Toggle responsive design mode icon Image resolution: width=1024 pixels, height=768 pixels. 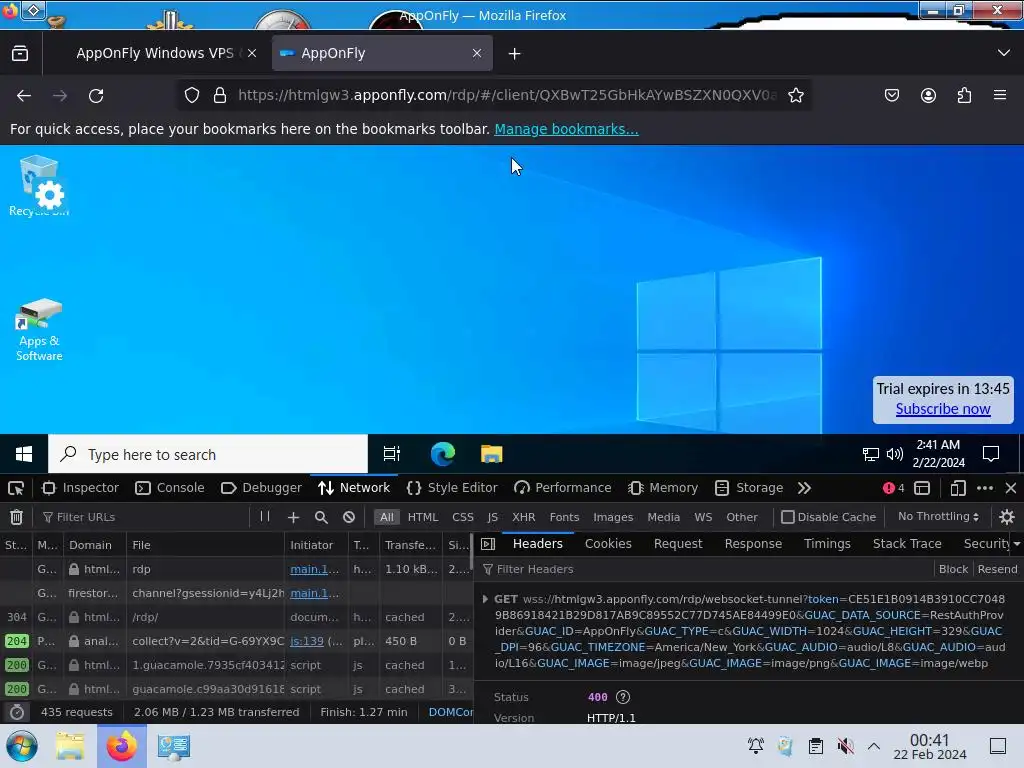(x=957, y=488)
